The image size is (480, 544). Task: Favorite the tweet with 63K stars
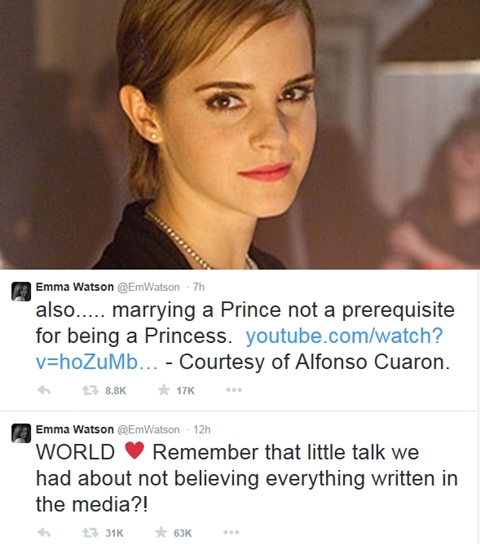pyautogui.click(x=161, y=533)
